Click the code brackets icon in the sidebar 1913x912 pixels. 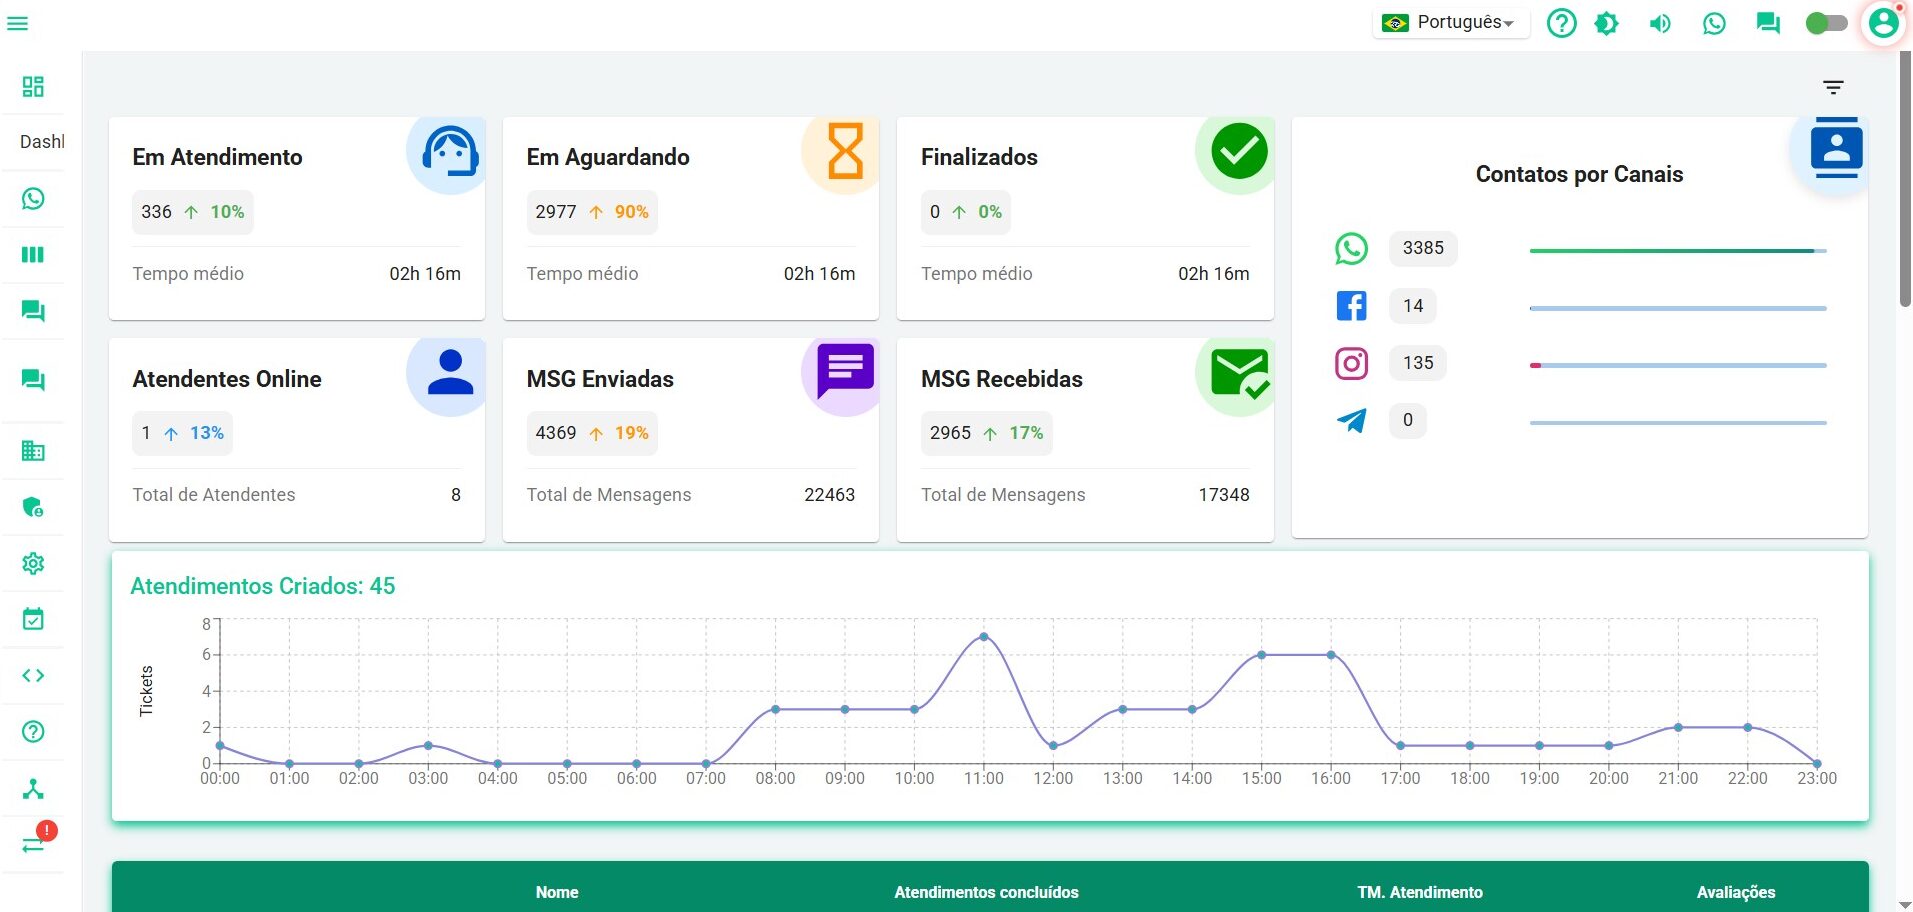click(33, 676)
